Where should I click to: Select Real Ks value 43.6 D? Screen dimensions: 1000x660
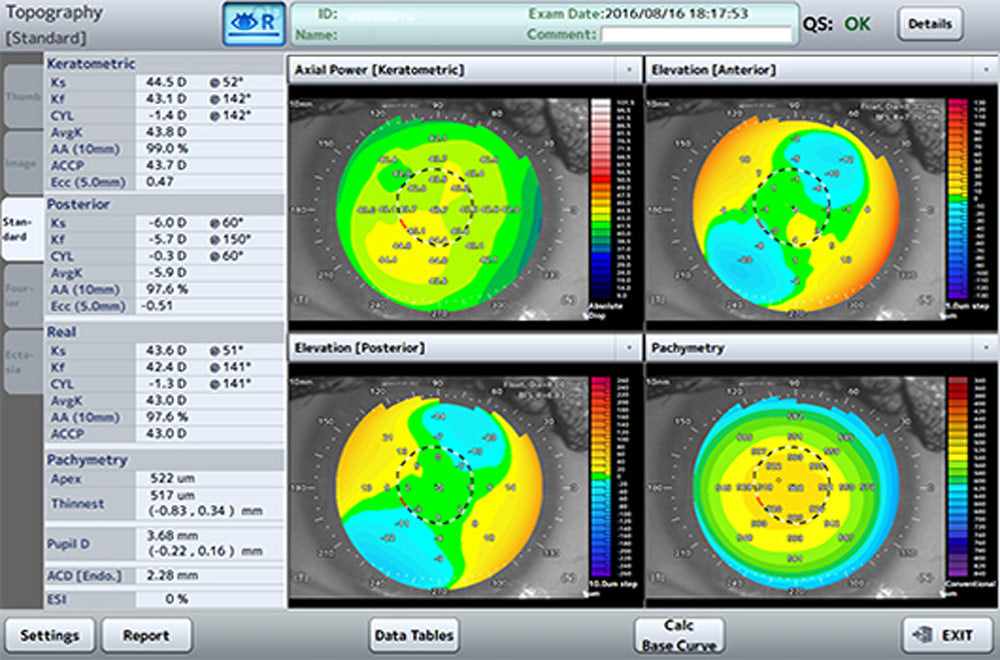pos(166,351)
